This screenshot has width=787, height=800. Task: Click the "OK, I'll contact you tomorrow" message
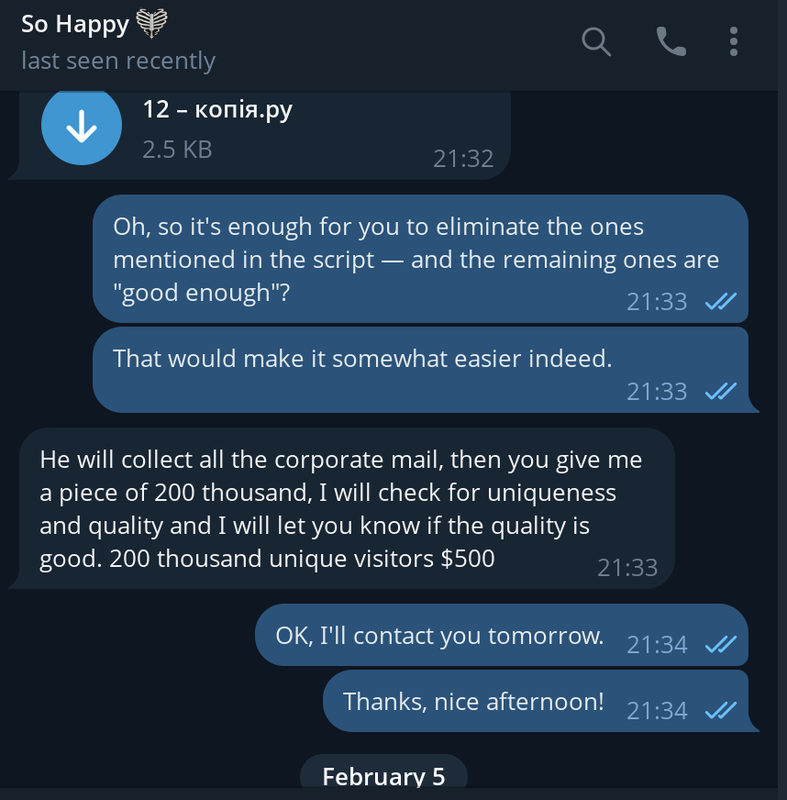(440, 635)
